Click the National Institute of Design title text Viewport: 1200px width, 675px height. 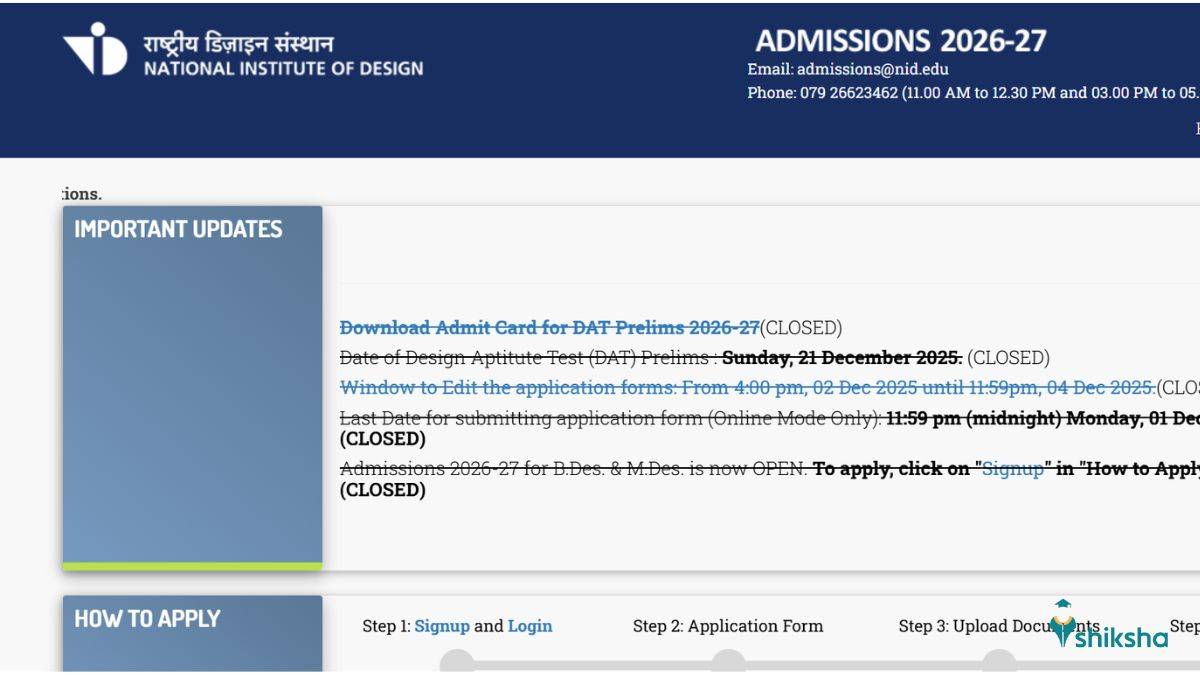click(283, 69)
